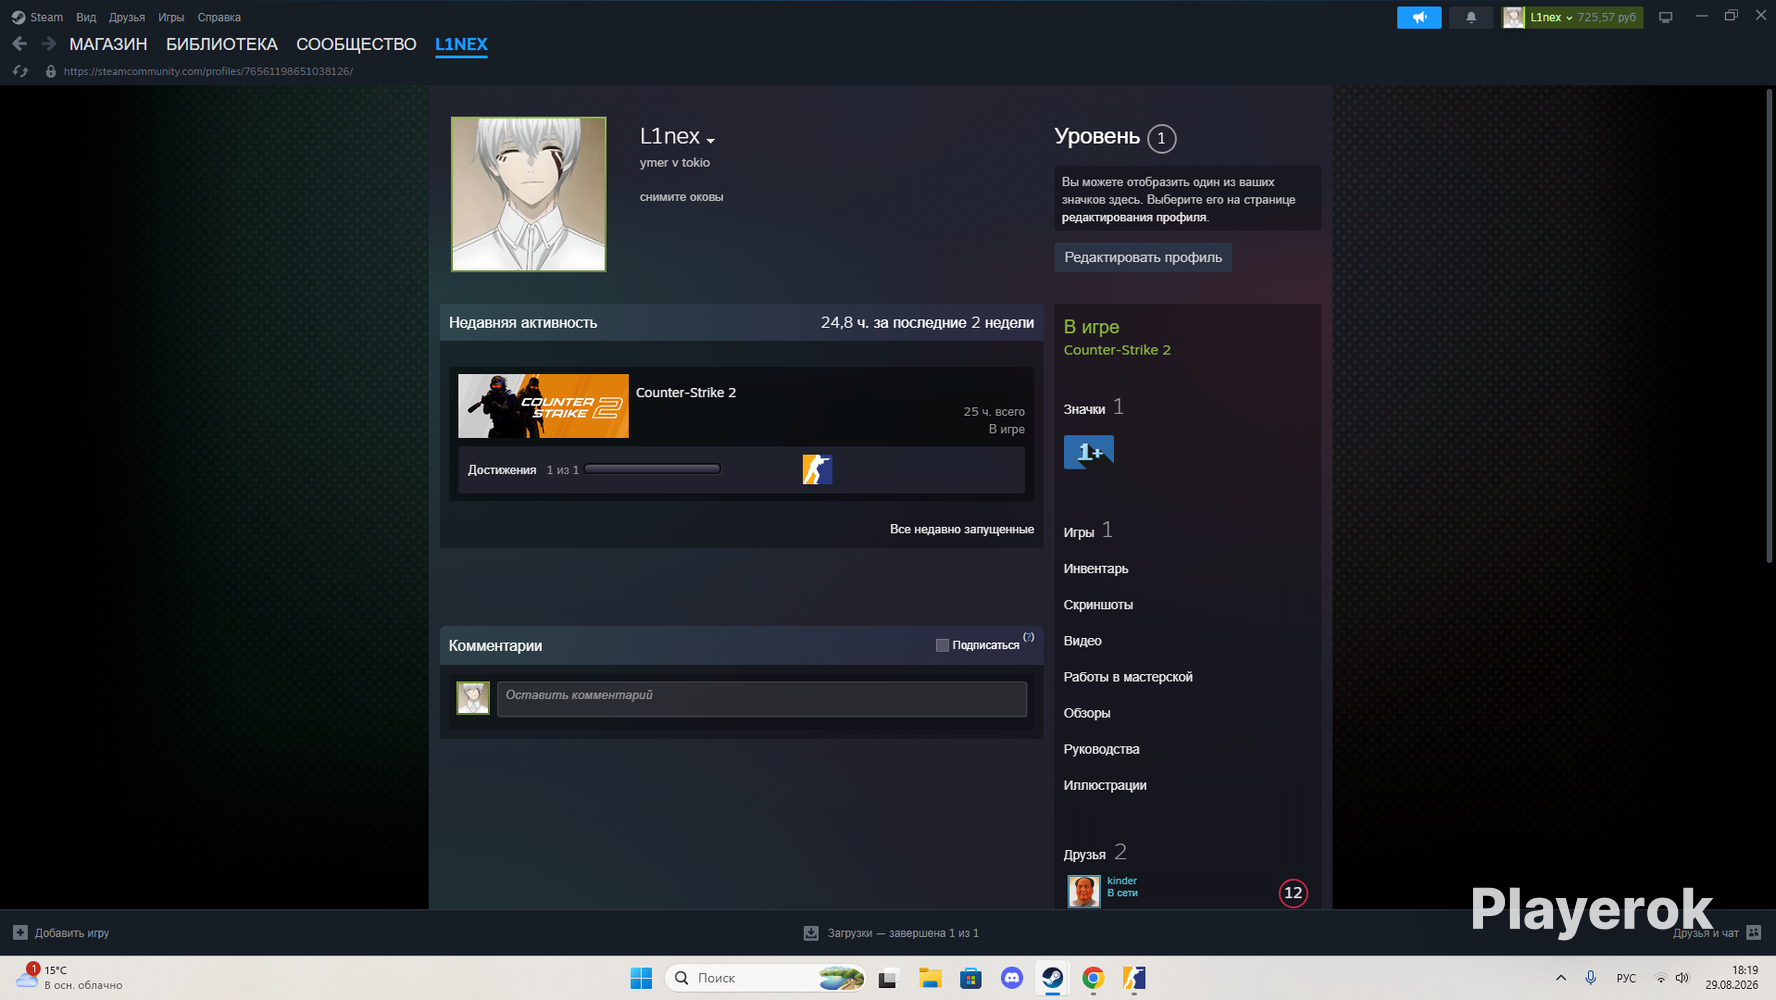Open the Друзья menu in the top bar
Screen dimensions: 1776x1000
[127, 17]
